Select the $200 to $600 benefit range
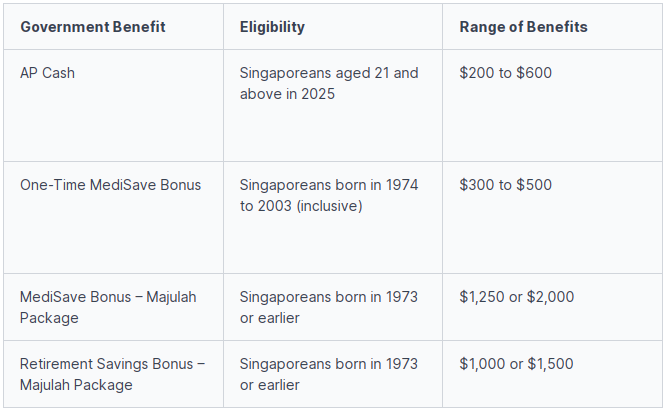The height and width of the screenshot is (411, 666). point(505,73)
